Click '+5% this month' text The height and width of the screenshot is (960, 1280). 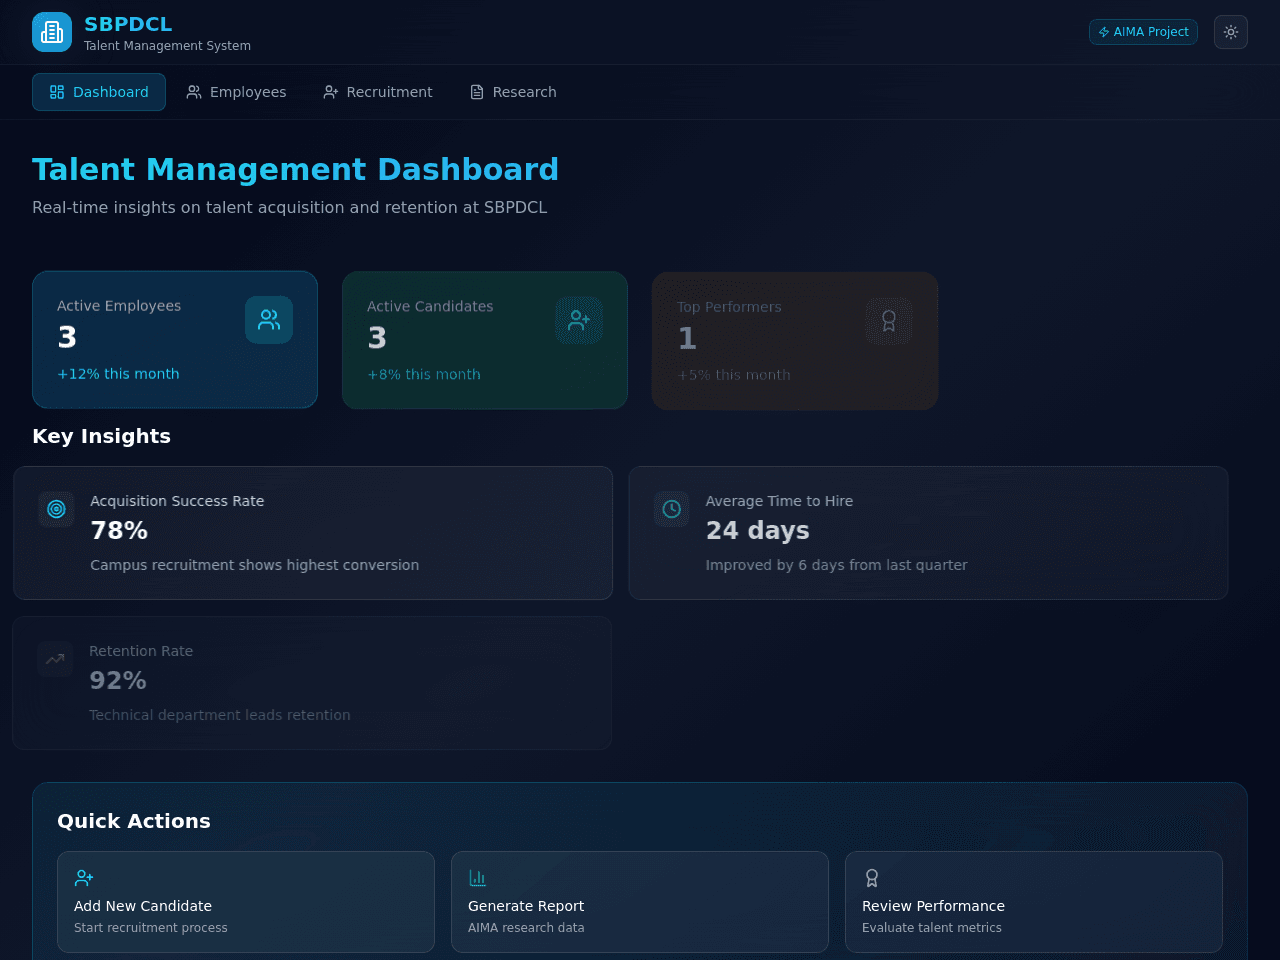[734, 375]
